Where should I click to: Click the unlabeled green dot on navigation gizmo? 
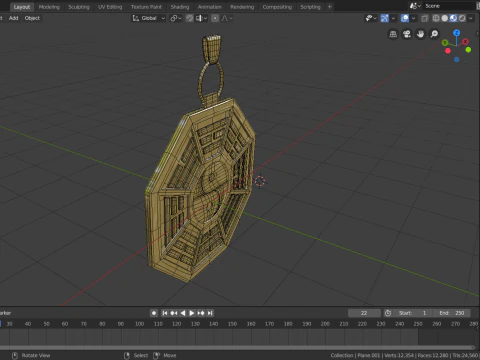468,50
